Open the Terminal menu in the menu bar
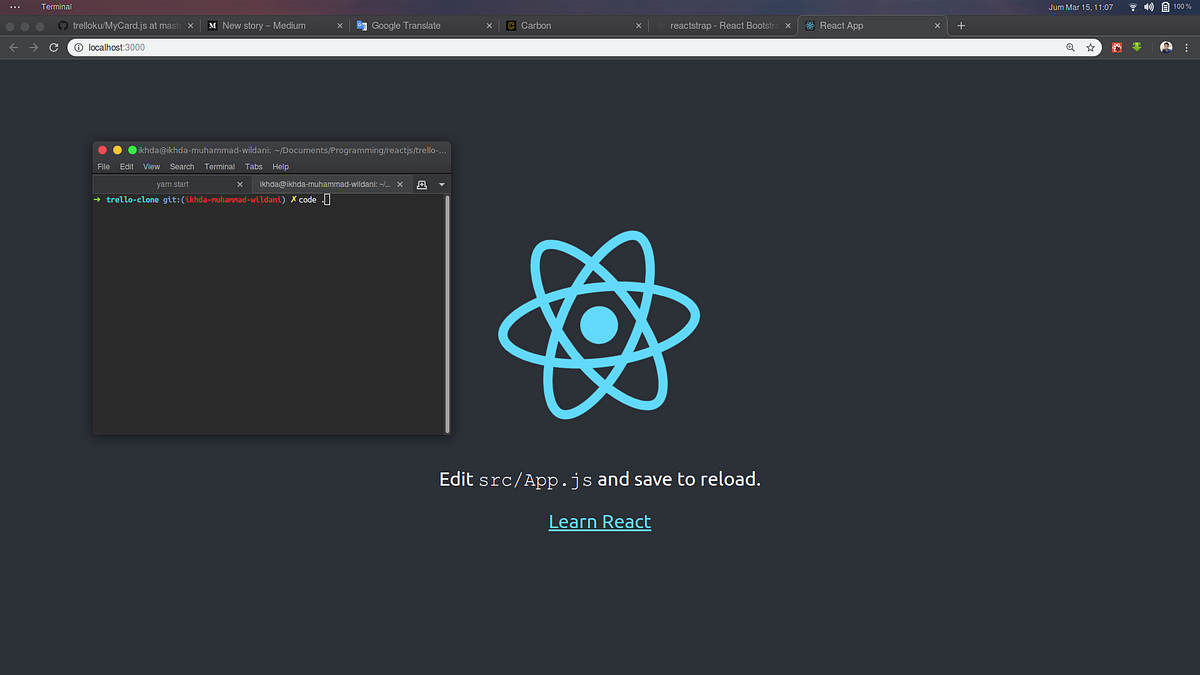This screenshot has height=675, width=1200. pyautogui.click(x=56, y=6)
